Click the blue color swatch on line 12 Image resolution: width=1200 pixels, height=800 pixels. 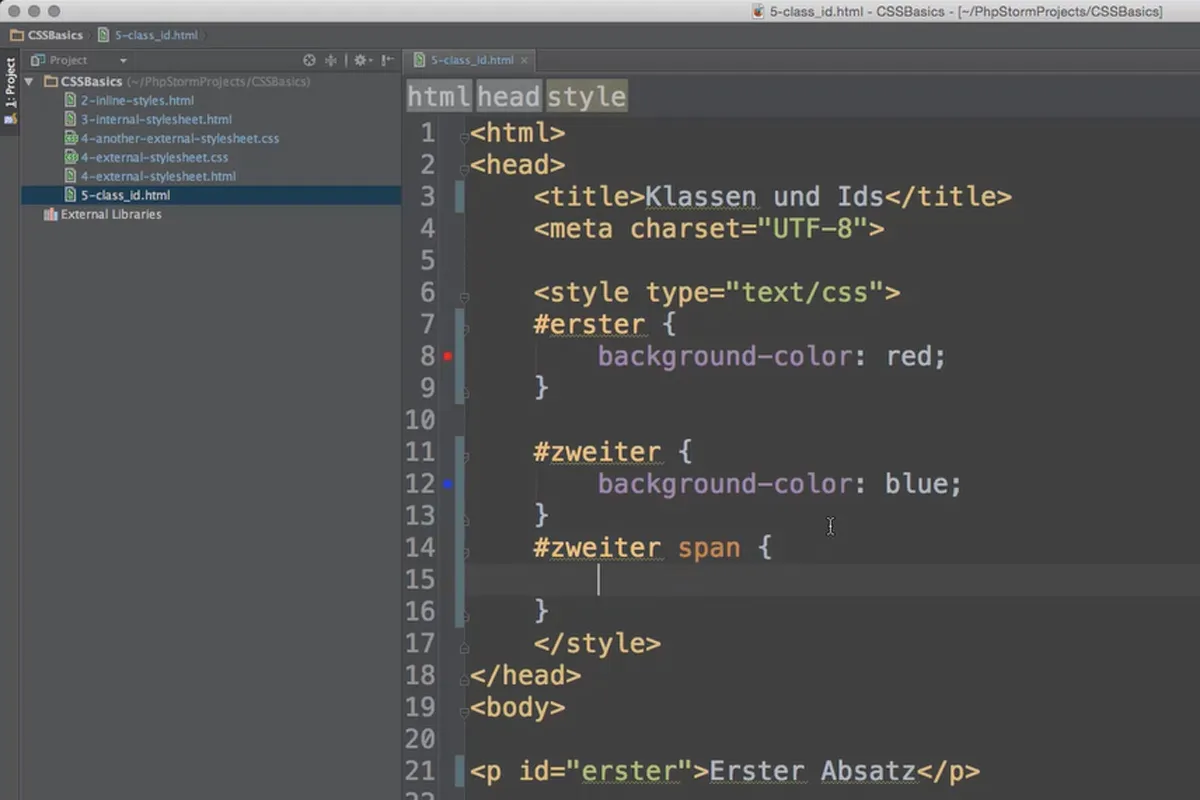tap(448, 484)
